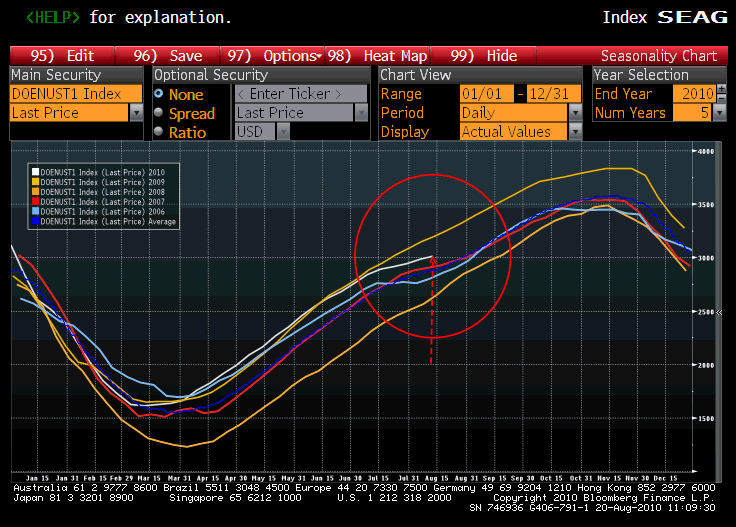Expand the Main Security Last Price dropdown
Viewport: 736px width, 527px height.
pos(137,113)
